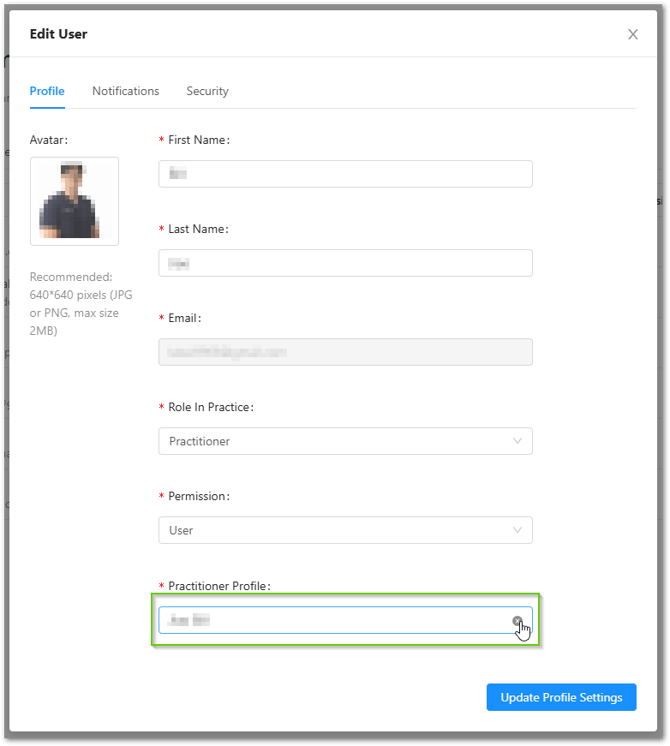
Task: Click the Role In Practice chevron arrow
Action: (517, 441)
